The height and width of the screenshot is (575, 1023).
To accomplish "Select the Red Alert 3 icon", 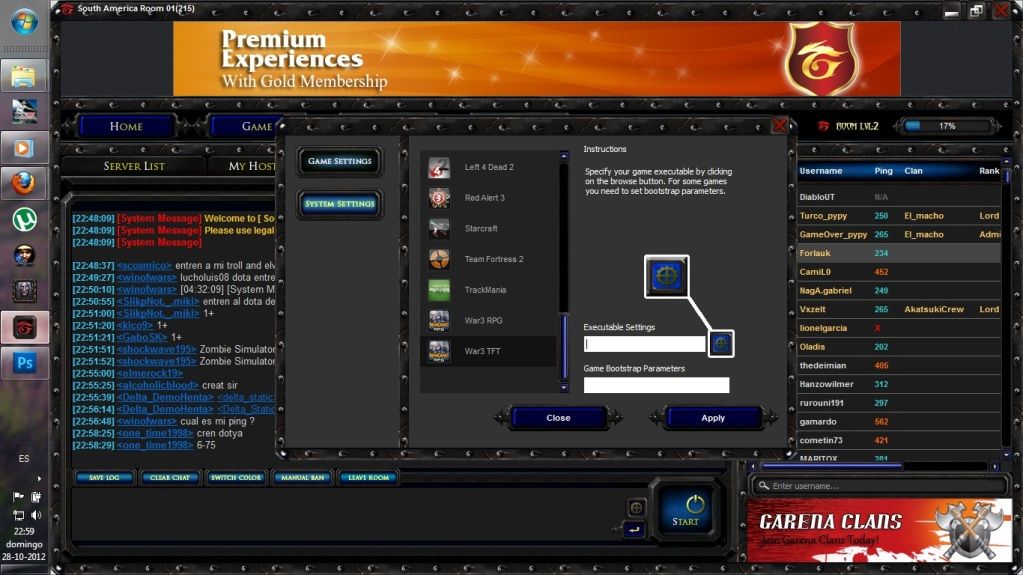I will coord(439,198).
